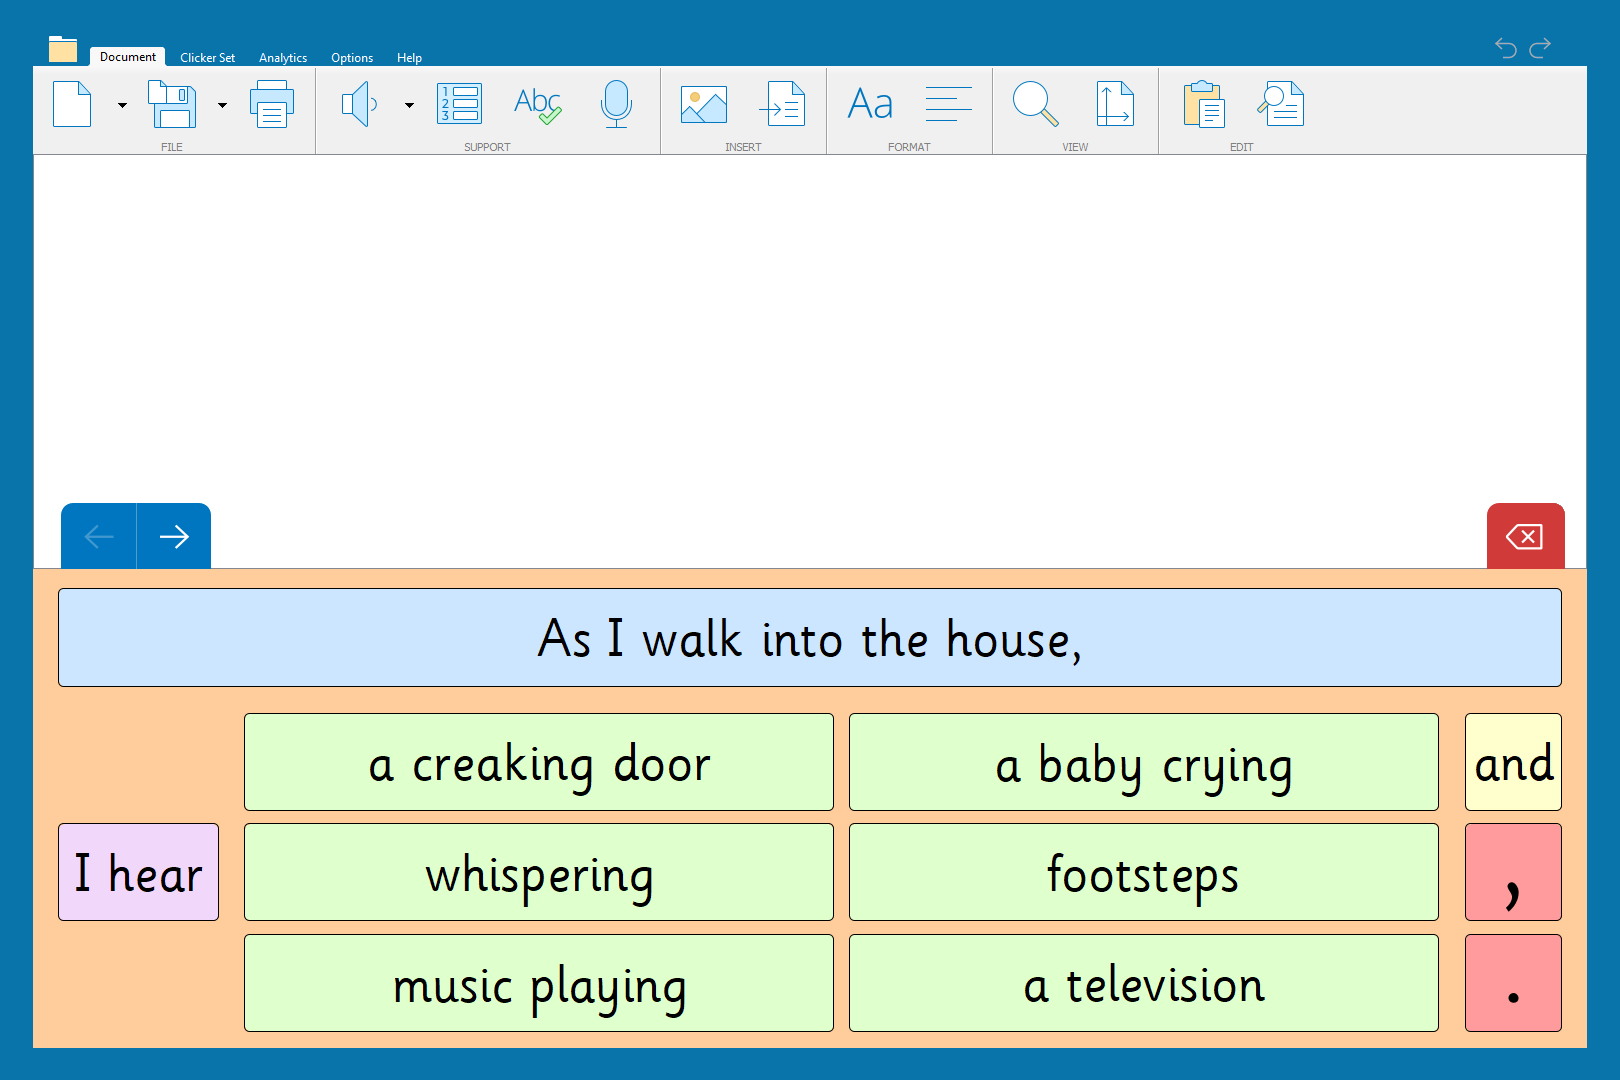Open the Aa font format tool

(x=870, y=104)
